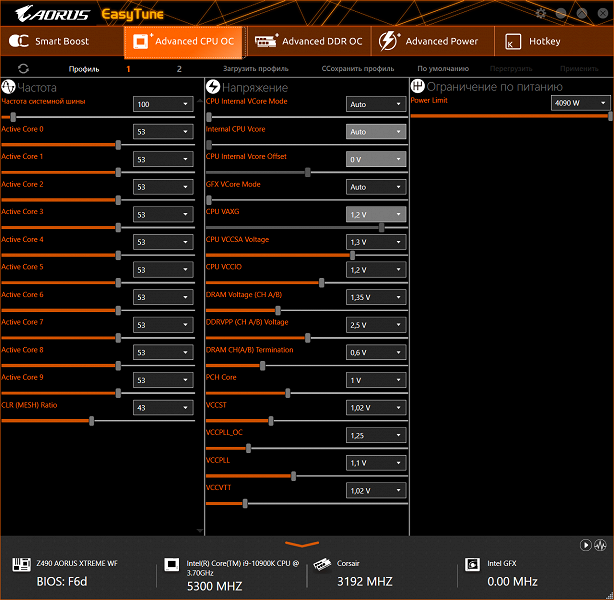Open DDRVPP (CH A/B) Voltage dropdown
Image resolution: width=614 pixels, height=600 pixels.
pyautogui.click(x=376, y=325)
